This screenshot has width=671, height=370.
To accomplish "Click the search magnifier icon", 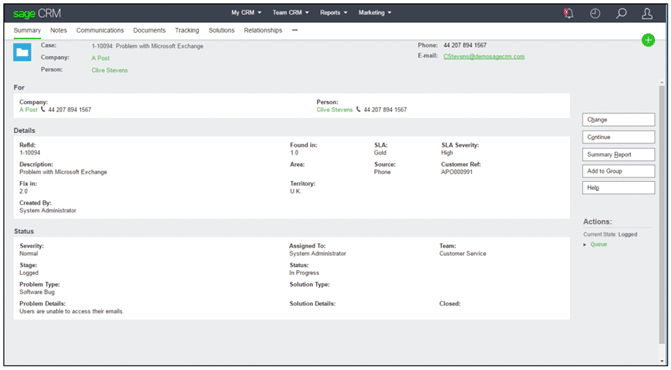I will point(621,13).
